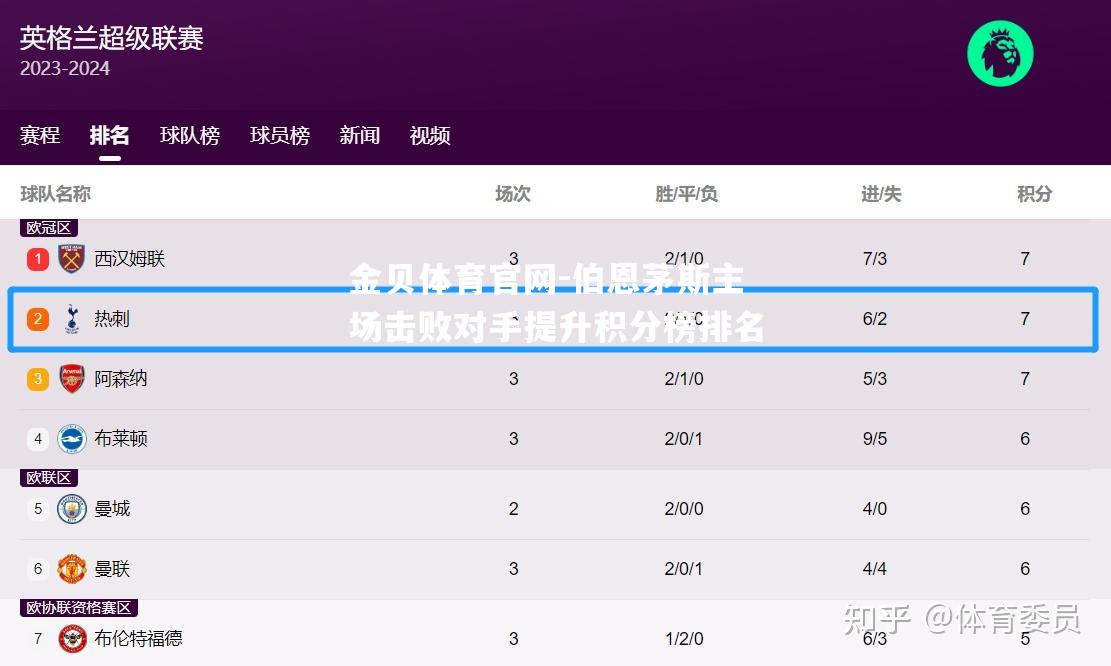Click the red rank 1 badge
Viewport: 1111px width, 666px height.
[38, 259]
